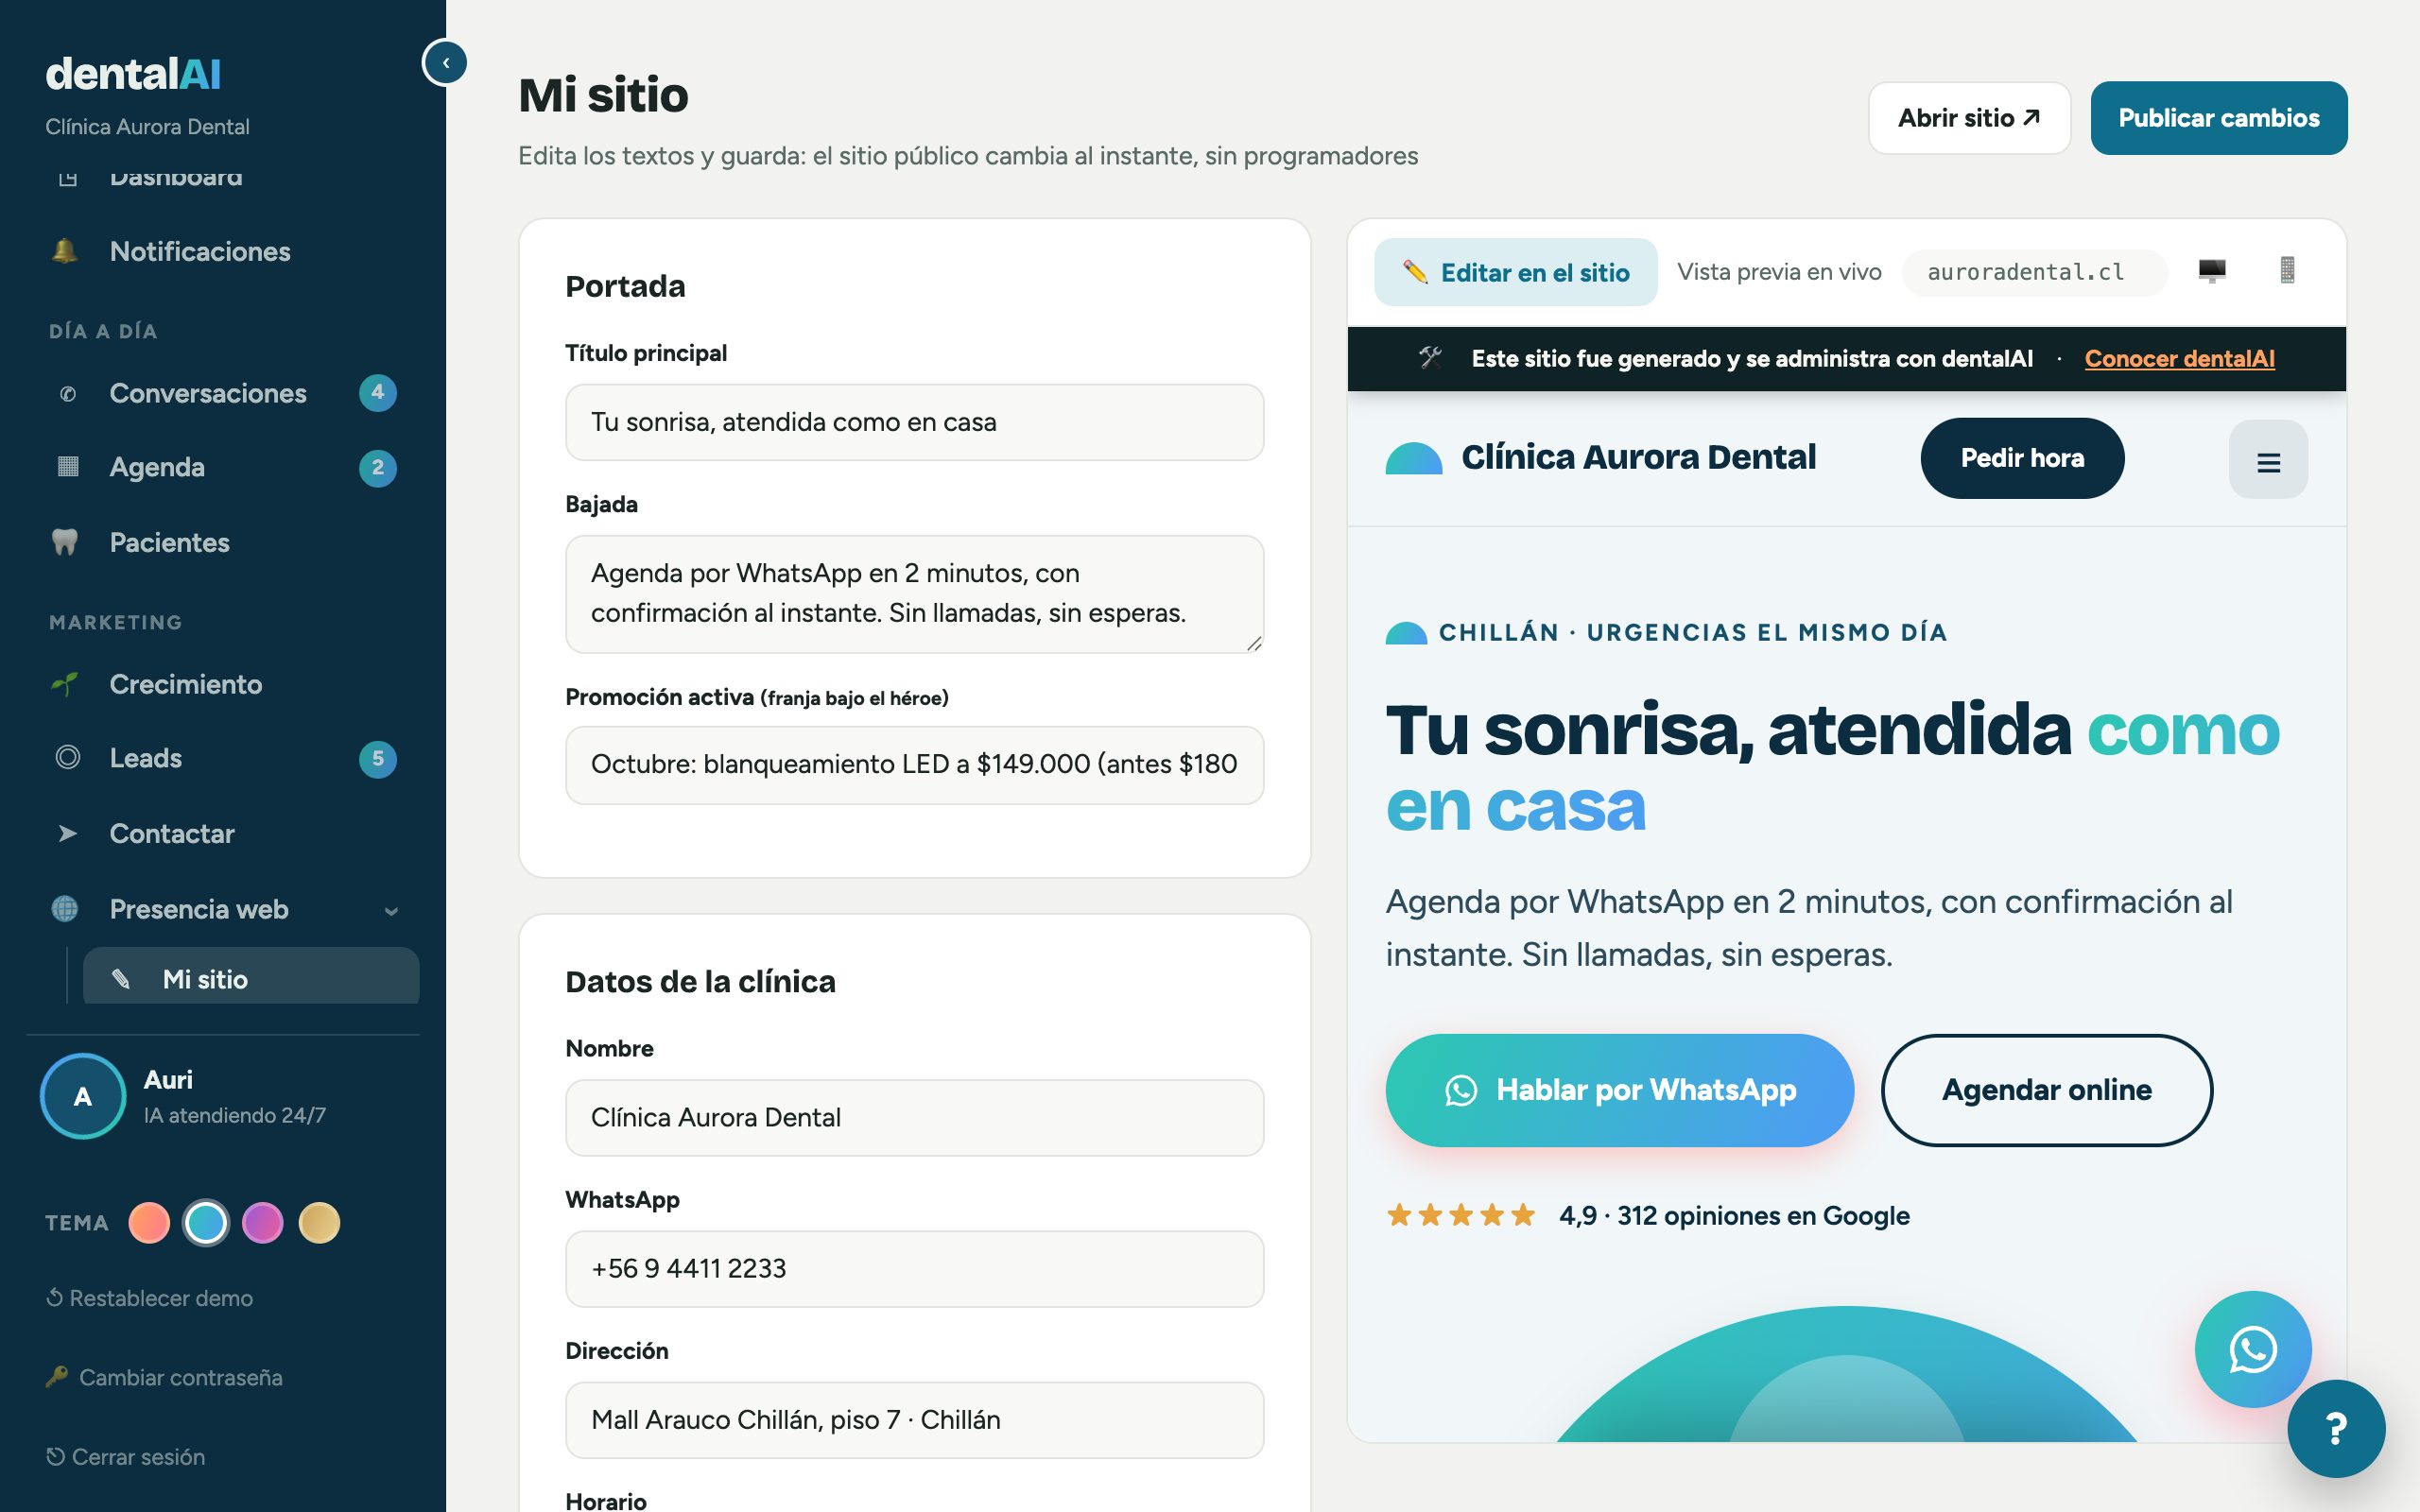This screenshot has height=1512, width=2420.
Task: Open the Conocer dentalAI link
Action: coord(2179,358)
